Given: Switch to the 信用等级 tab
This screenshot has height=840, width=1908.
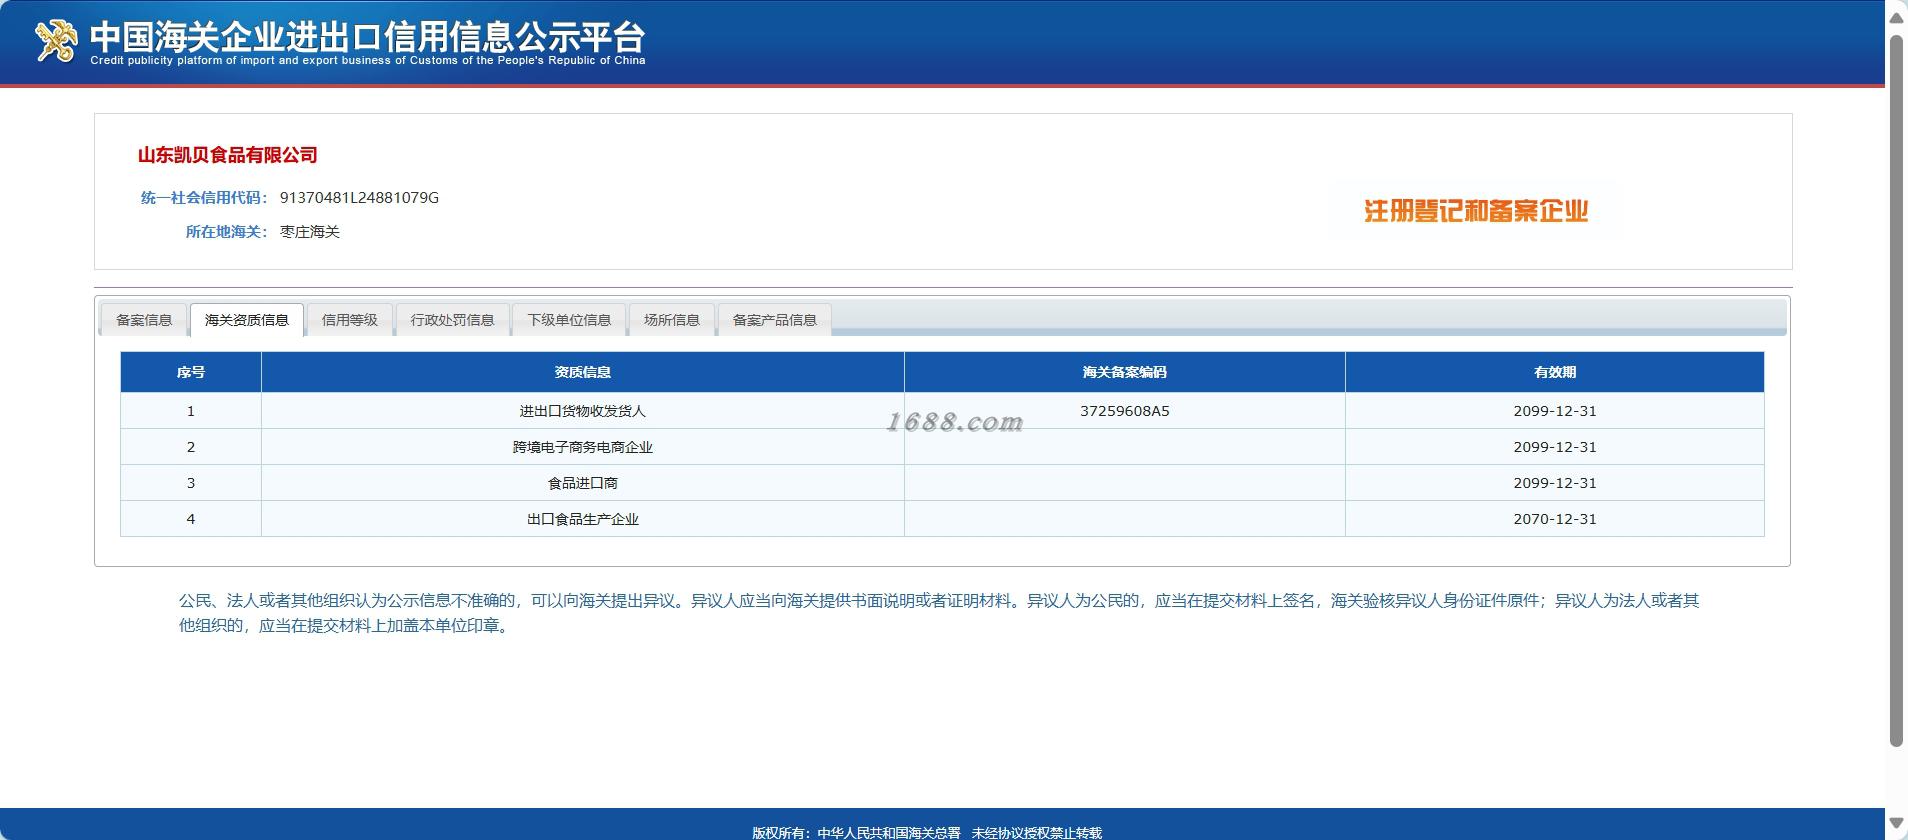Looking at the screenshot, I should (350, 320).
